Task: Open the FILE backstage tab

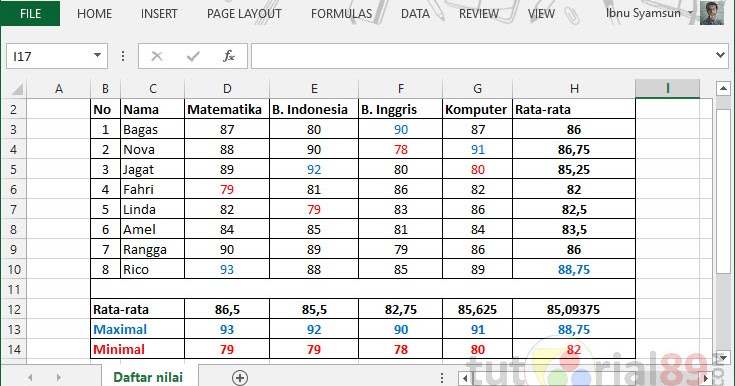Action: [x=30, y=13]
